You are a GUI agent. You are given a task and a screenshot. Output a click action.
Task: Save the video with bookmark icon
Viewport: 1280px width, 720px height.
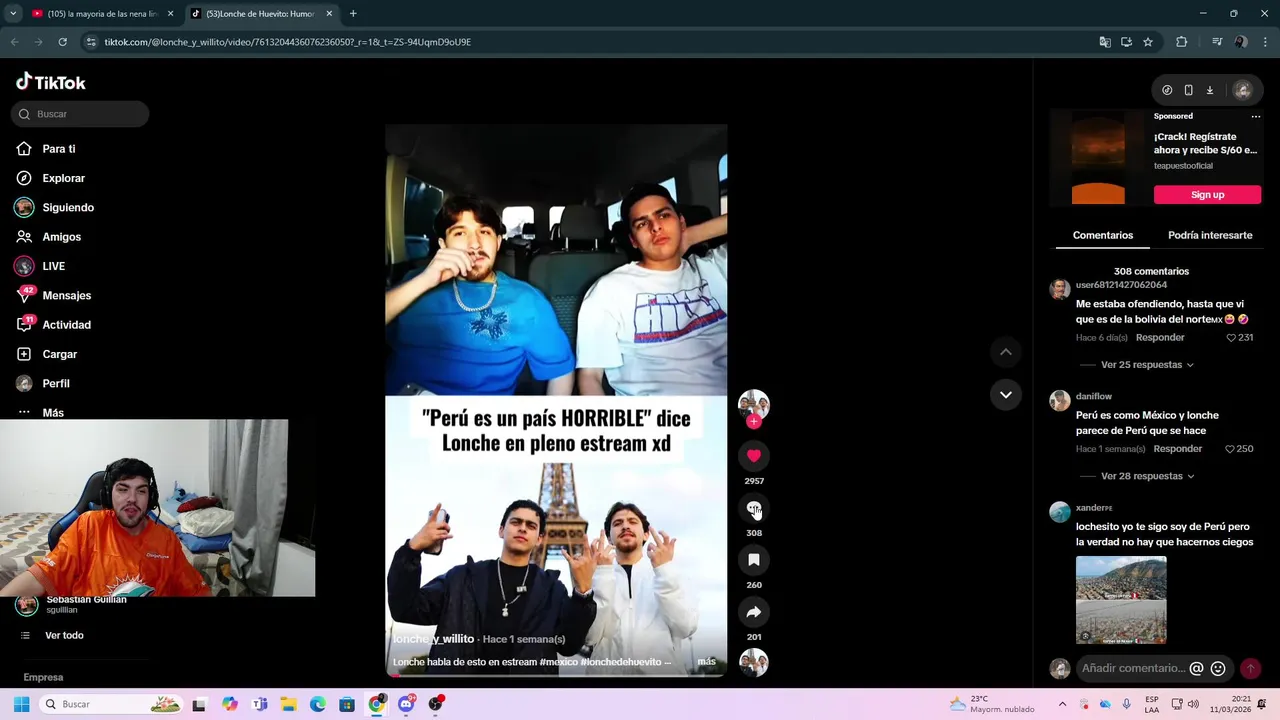(754, 560)
